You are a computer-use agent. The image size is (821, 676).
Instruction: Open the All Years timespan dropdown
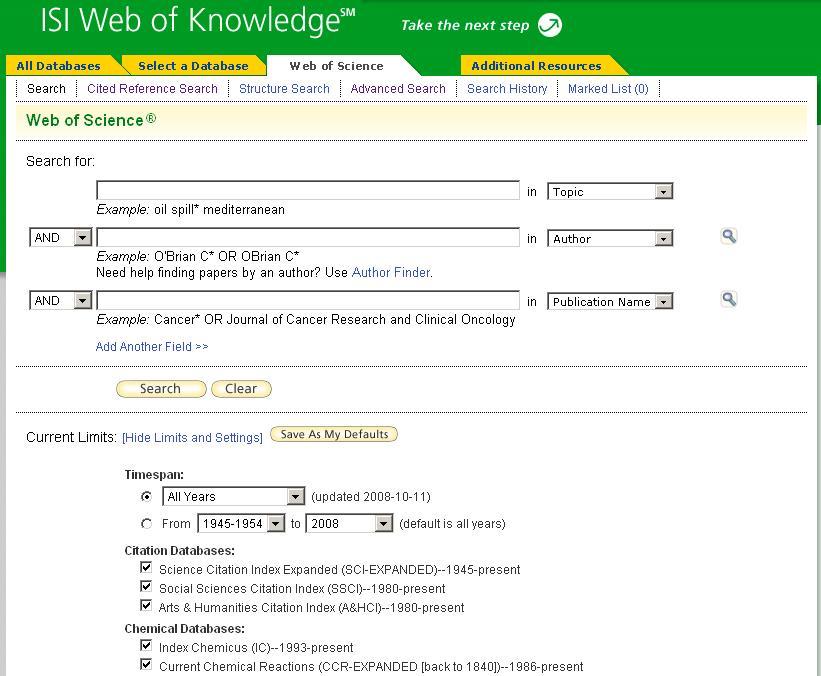tap(234, 496)
